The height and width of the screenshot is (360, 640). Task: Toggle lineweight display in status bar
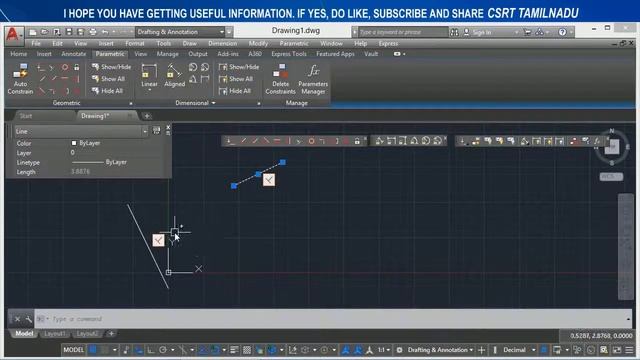[234, 350]
